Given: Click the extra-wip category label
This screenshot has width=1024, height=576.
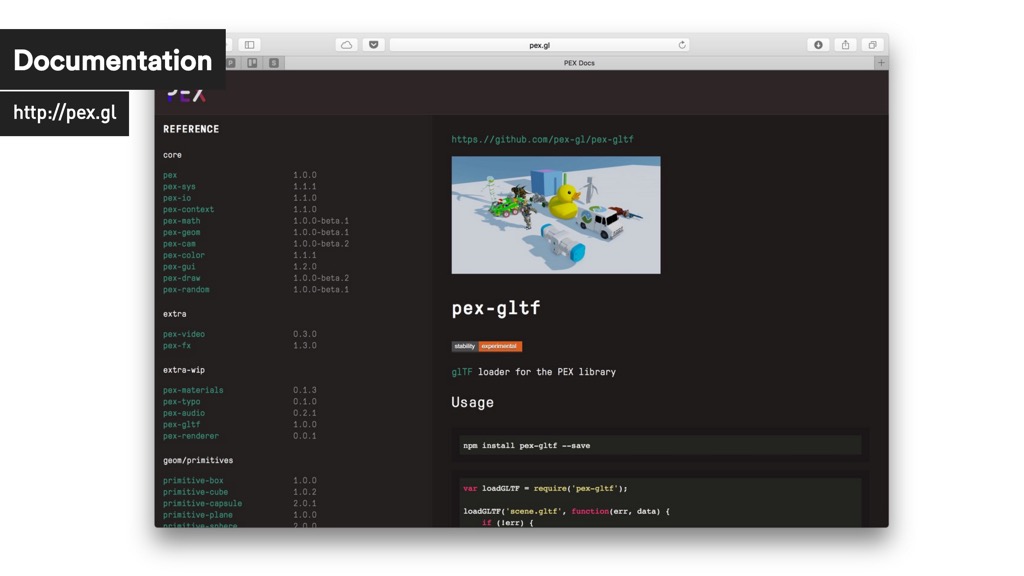Looking at the screenshot, I should point(184,370).
